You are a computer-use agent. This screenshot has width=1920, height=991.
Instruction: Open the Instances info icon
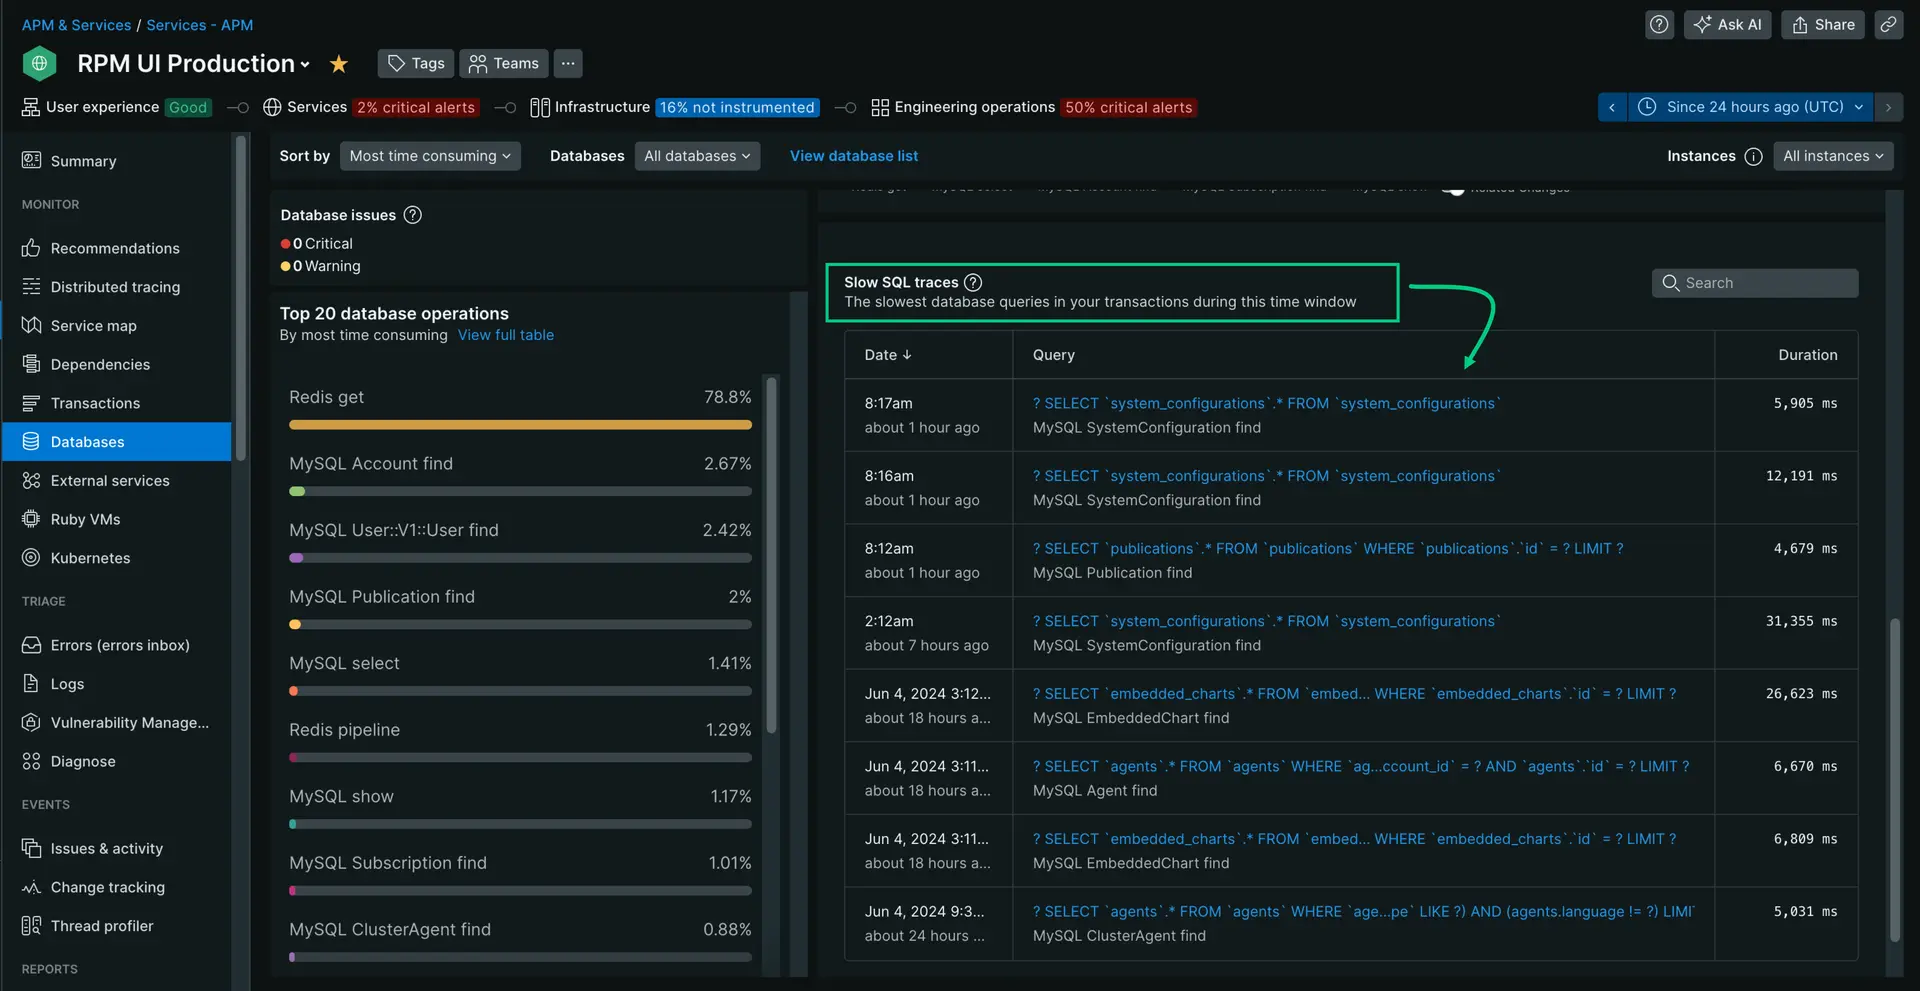pyautogui.click(x=1753, y=157)
